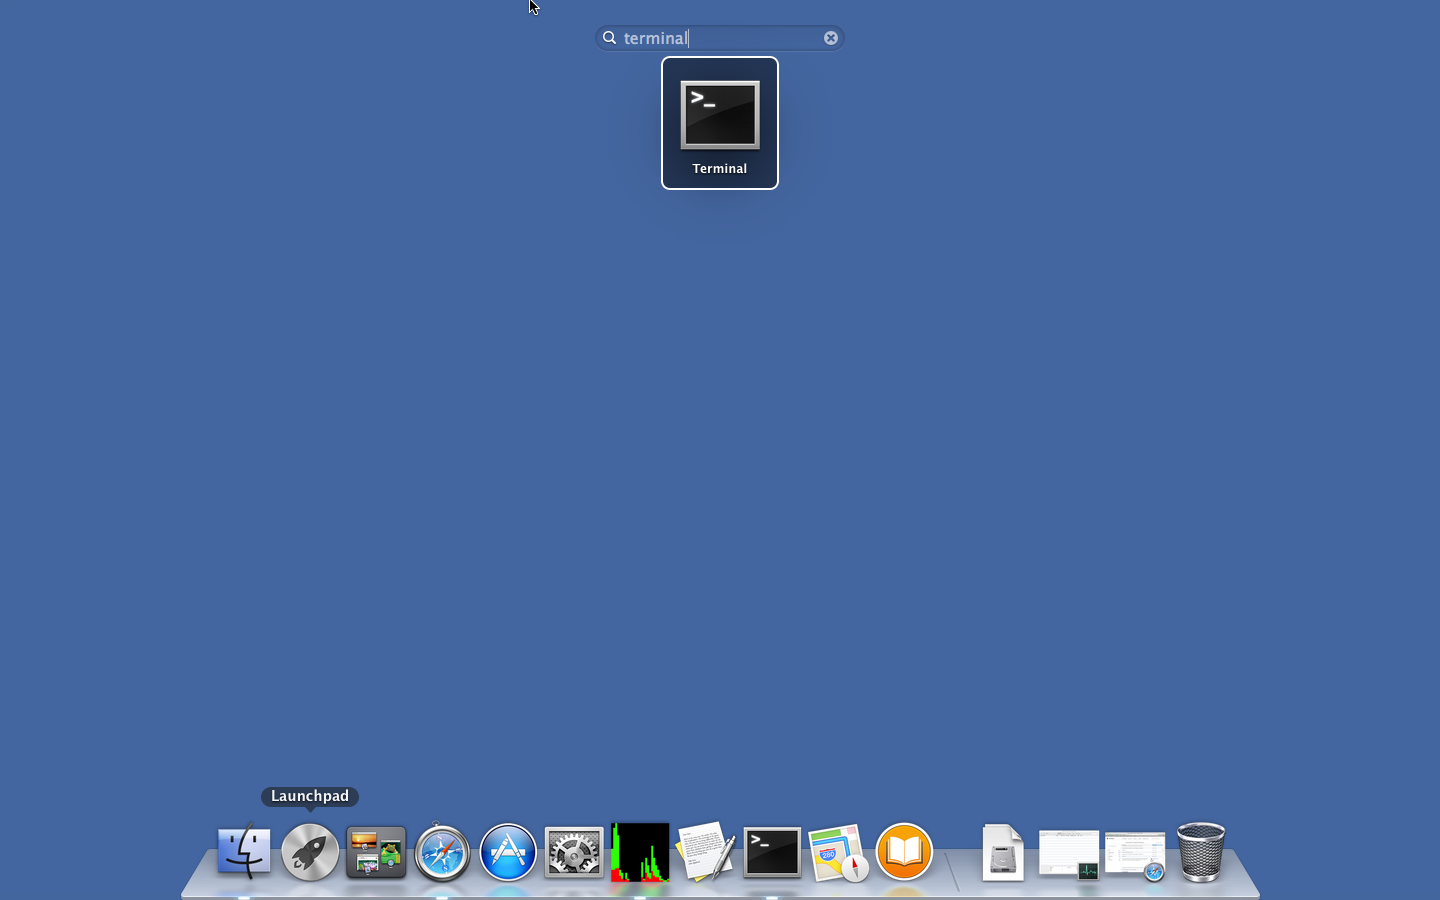Restore the minimized Safari window from the Dock
Viewport: 1440px width, 900px height.
click(x=1136, y=853)
